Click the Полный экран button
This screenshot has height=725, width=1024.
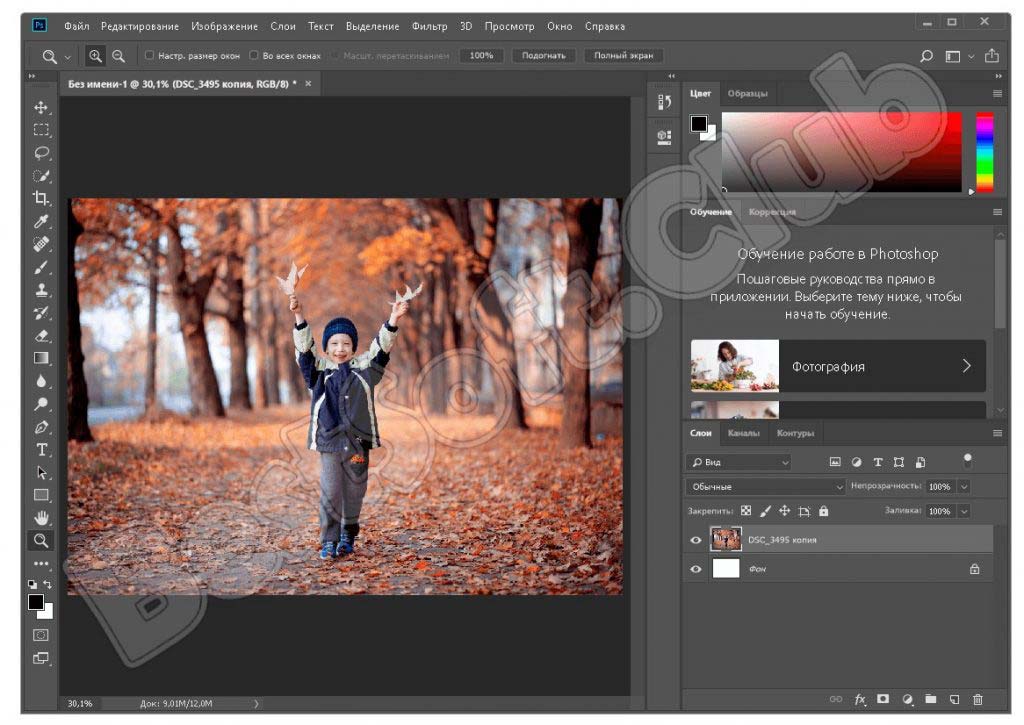(x=624, y=56)
